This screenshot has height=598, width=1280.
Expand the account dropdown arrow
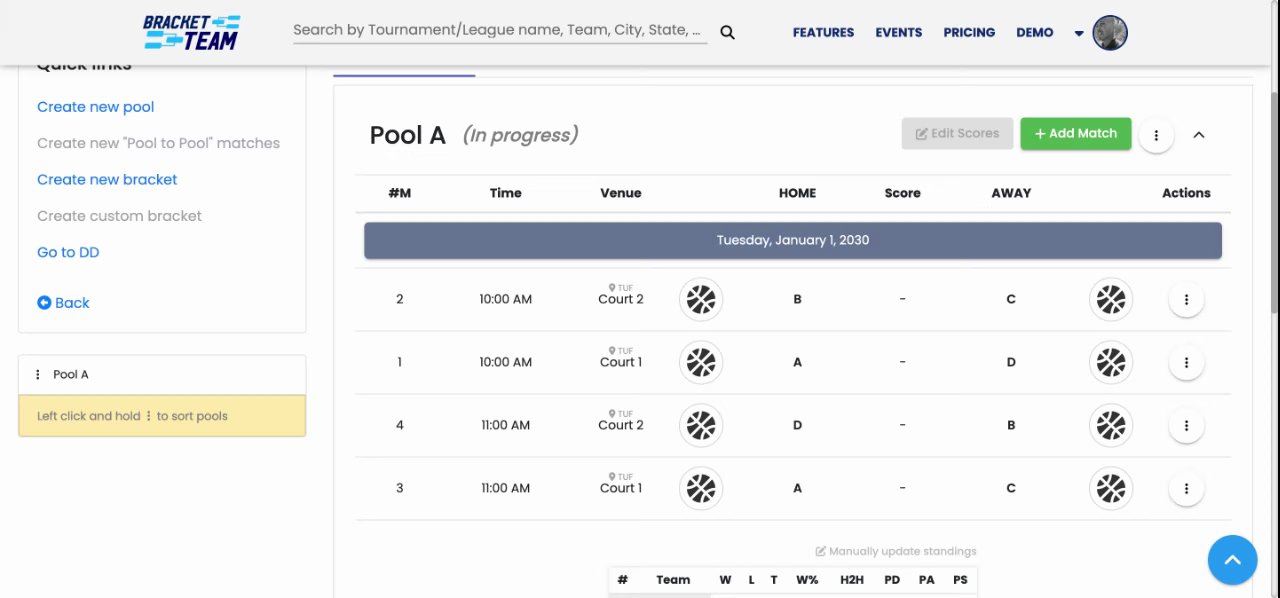[x=1079, y=33]
